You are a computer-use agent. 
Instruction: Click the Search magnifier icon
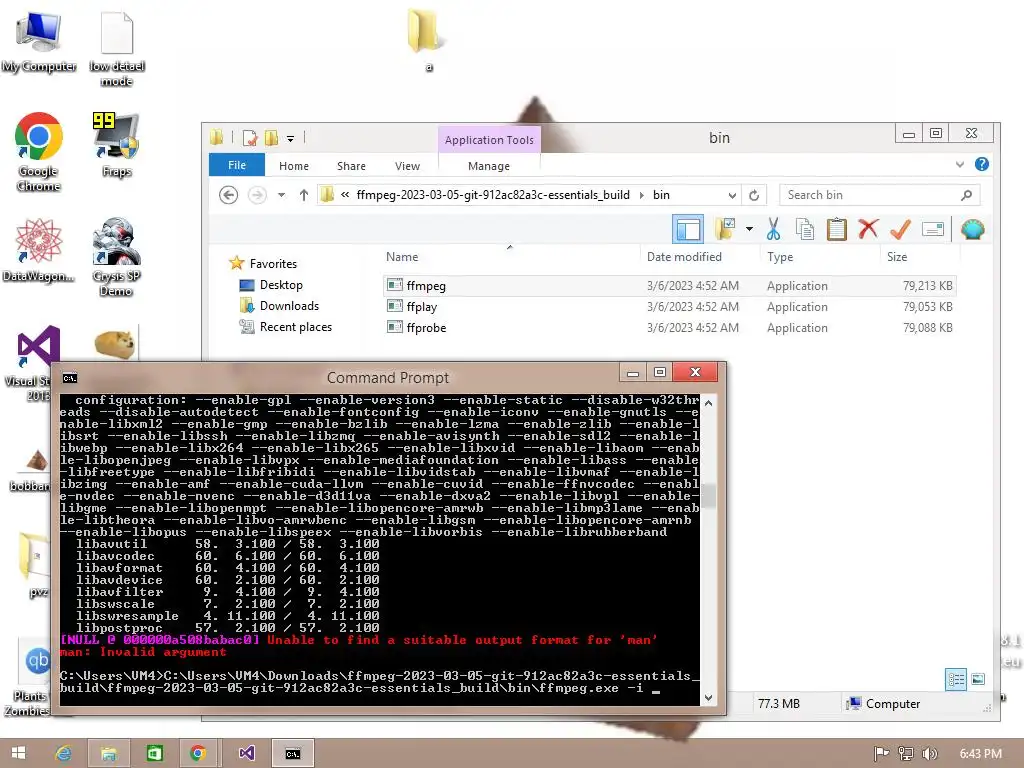pyautogui.click(x=967, y=195)
